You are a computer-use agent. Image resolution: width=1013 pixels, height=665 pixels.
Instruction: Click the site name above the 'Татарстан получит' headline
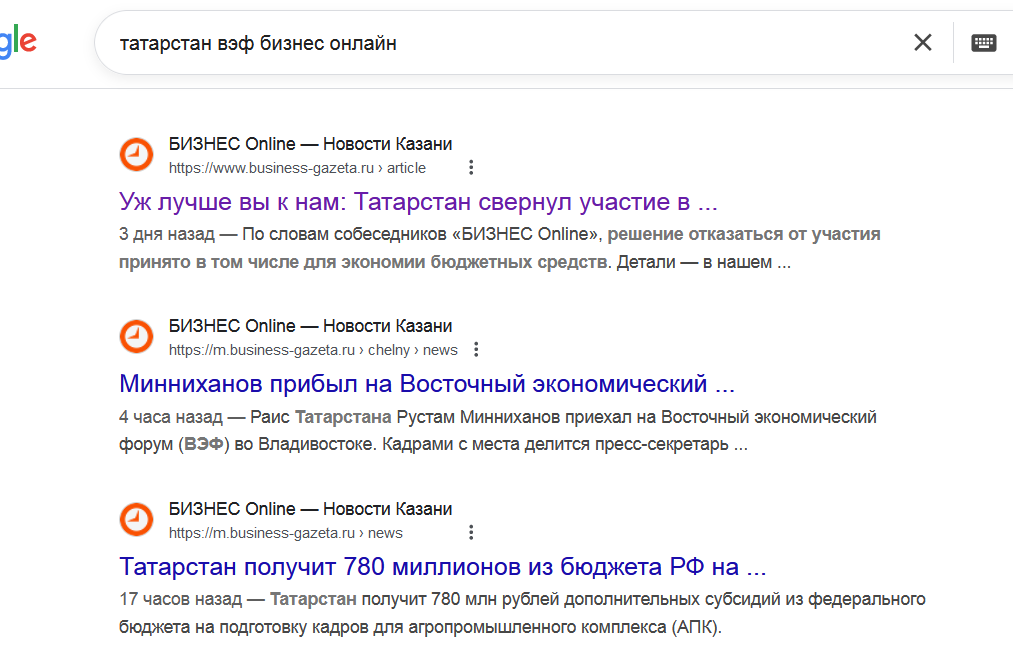pyautogui.click(x=310, y=509)
